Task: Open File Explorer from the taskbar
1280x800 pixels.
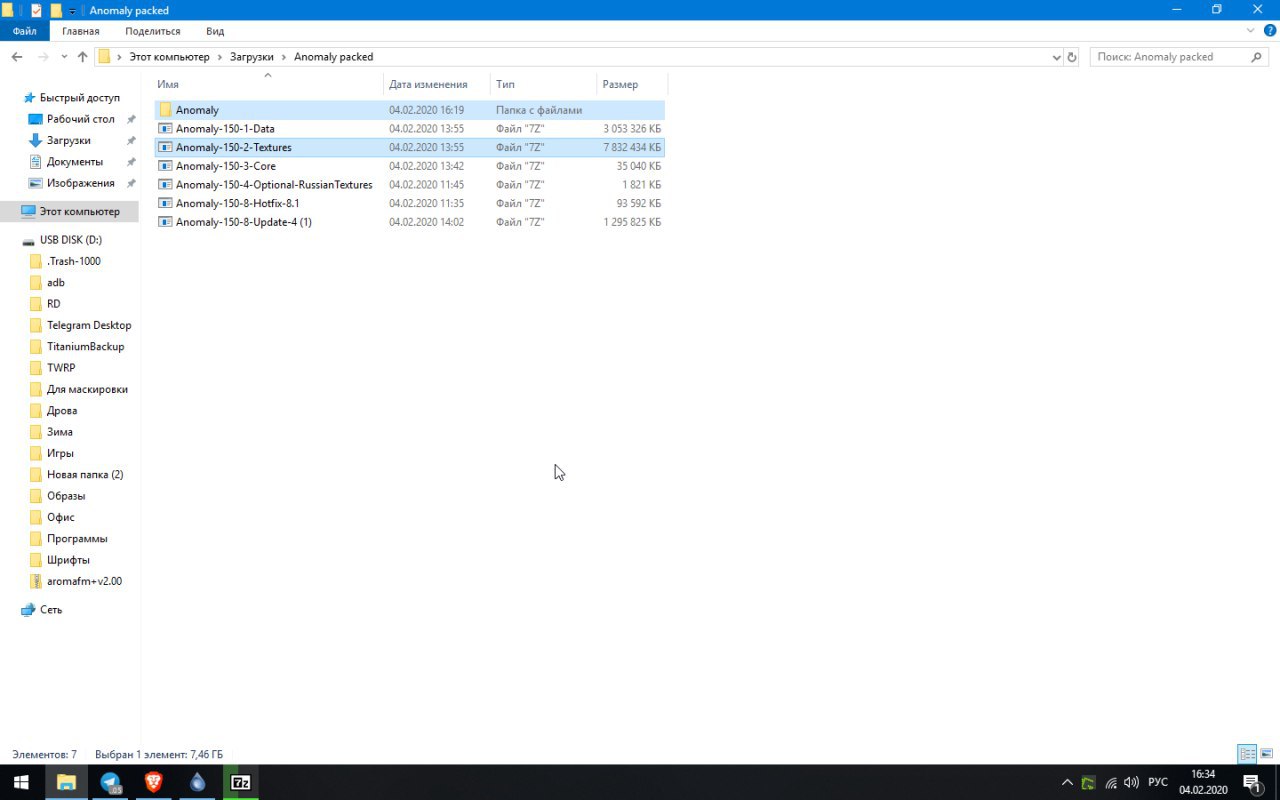Action: click(x=66, y=782)
